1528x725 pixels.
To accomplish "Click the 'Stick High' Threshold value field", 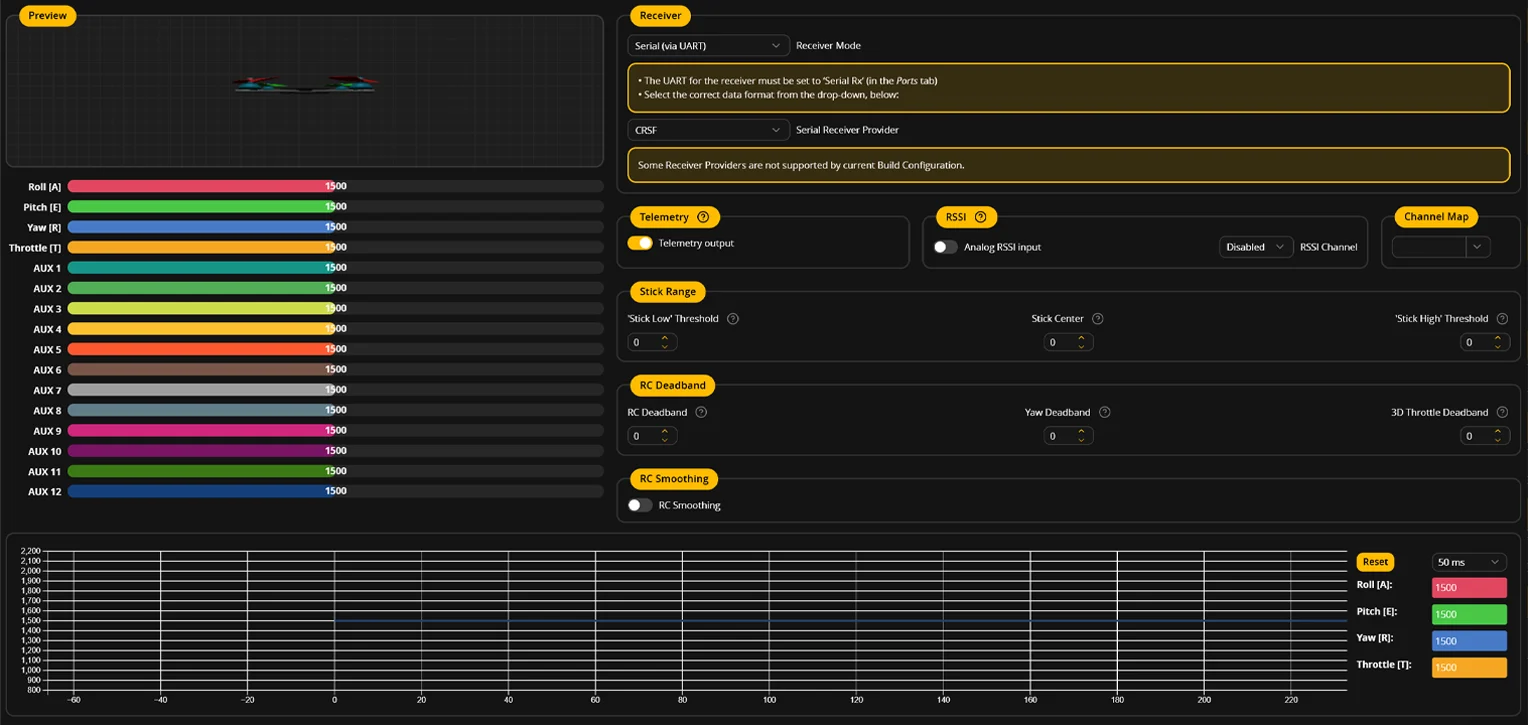I will pyautogui.click(x=1484, y=342).
